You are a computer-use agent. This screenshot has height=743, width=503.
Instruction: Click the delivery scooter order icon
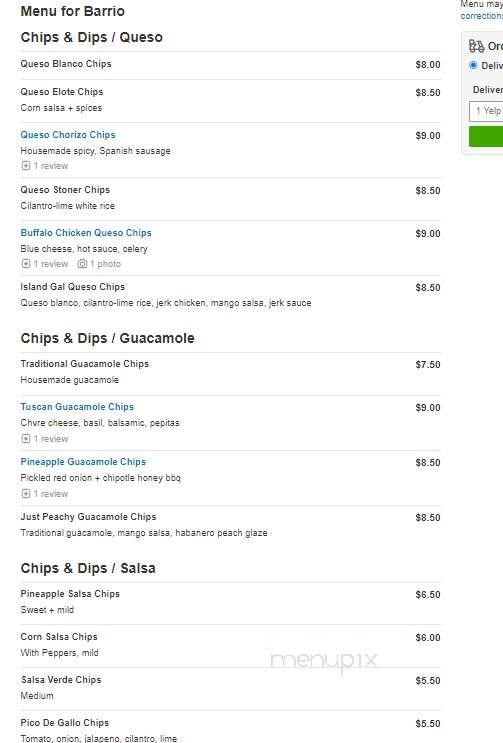476,46
